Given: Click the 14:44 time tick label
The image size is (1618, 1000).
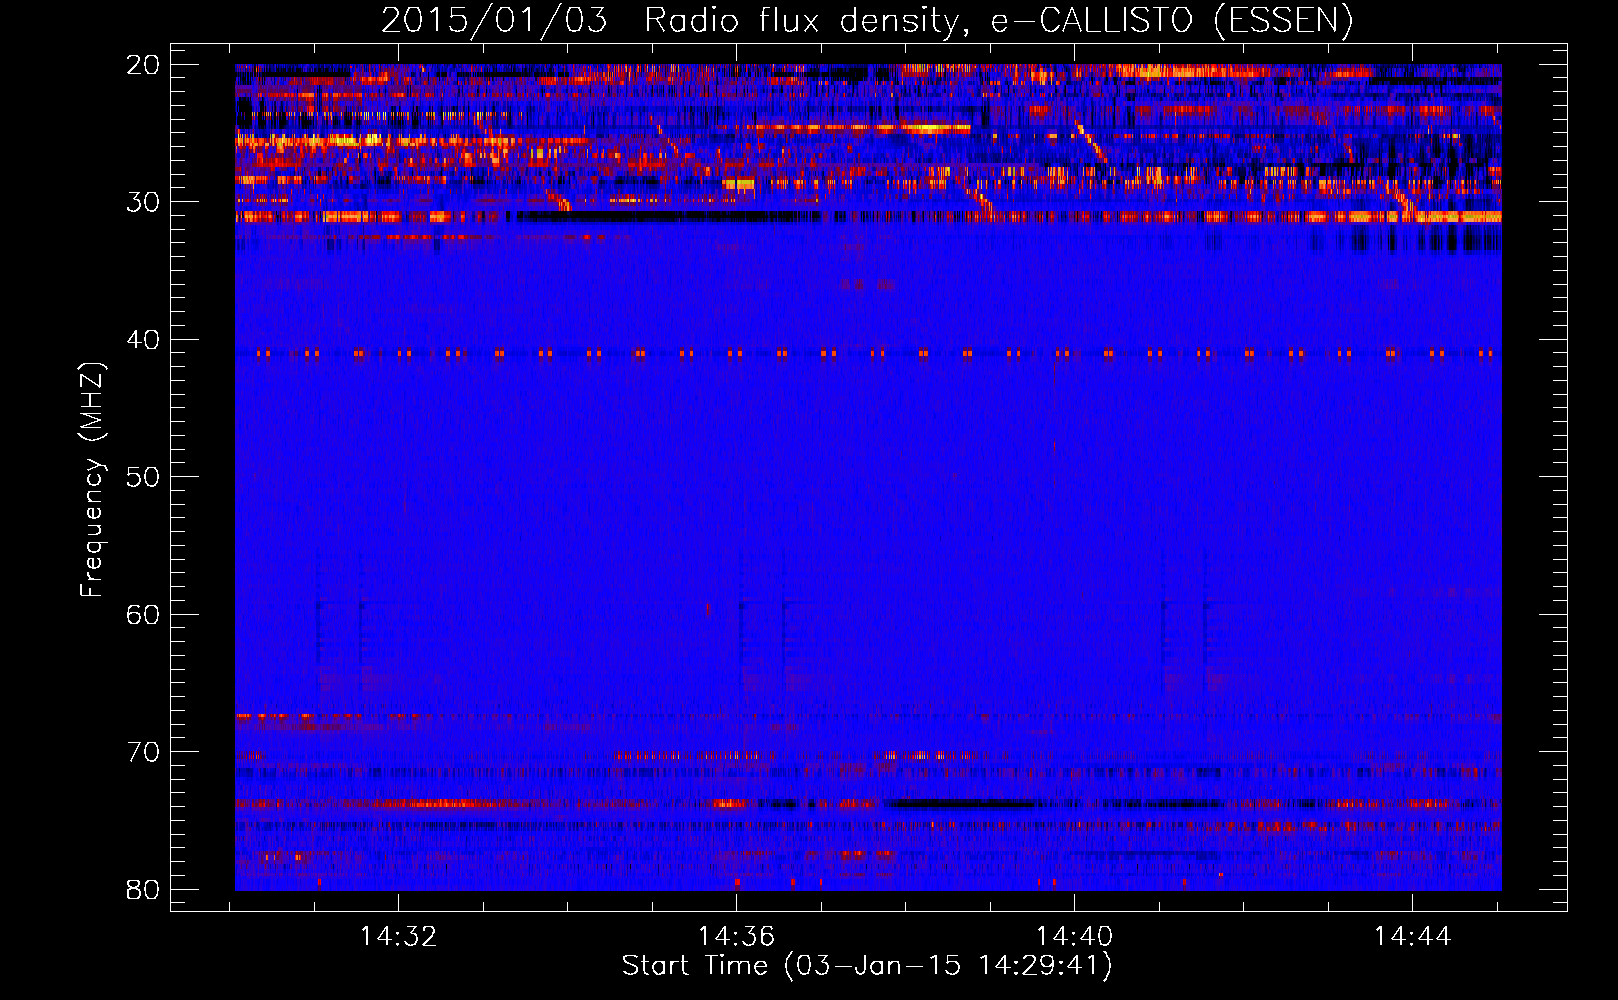Looking at the screenshot, I should tap(1412, 937).
